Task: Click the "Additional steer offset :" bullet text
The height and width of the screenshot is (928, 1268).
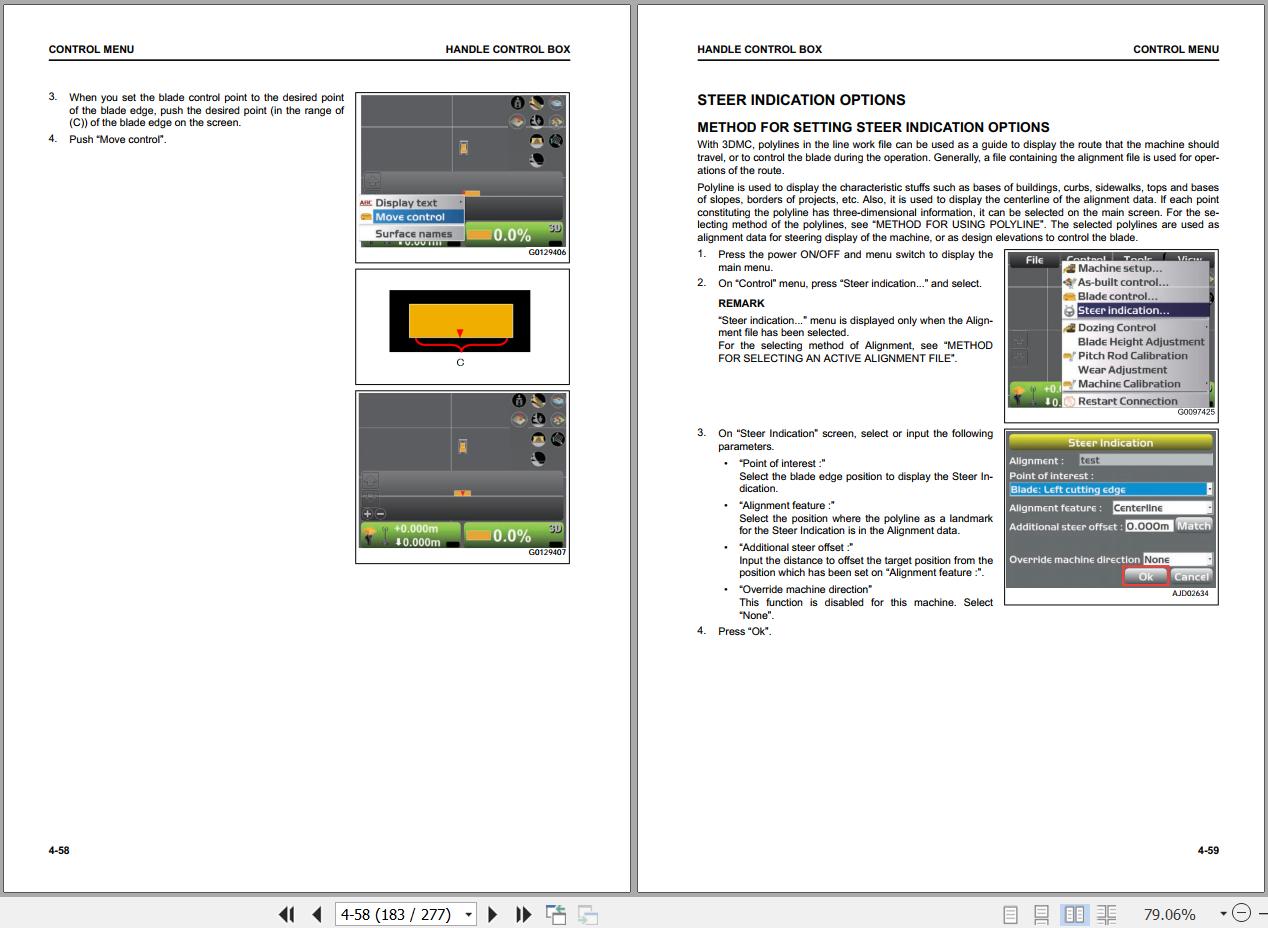Action: [796, 547]
